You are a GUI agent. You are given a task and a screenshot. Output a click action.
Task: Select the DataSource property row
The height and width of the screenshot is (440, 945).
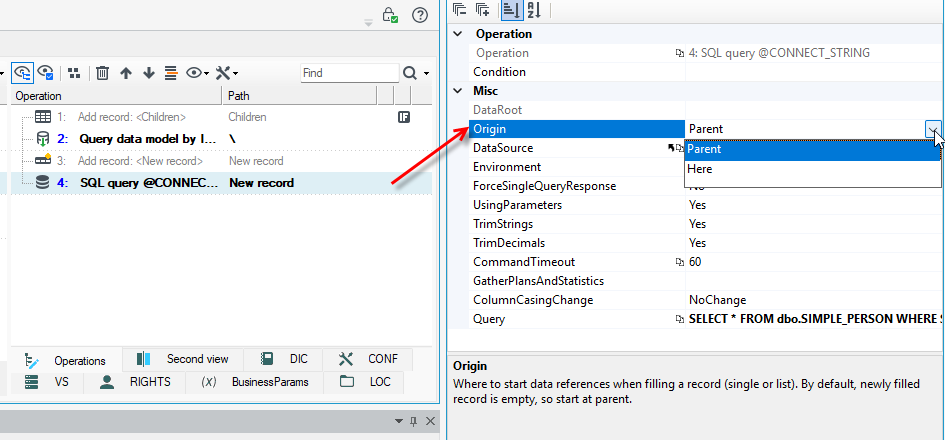click(x=577, y=148)
